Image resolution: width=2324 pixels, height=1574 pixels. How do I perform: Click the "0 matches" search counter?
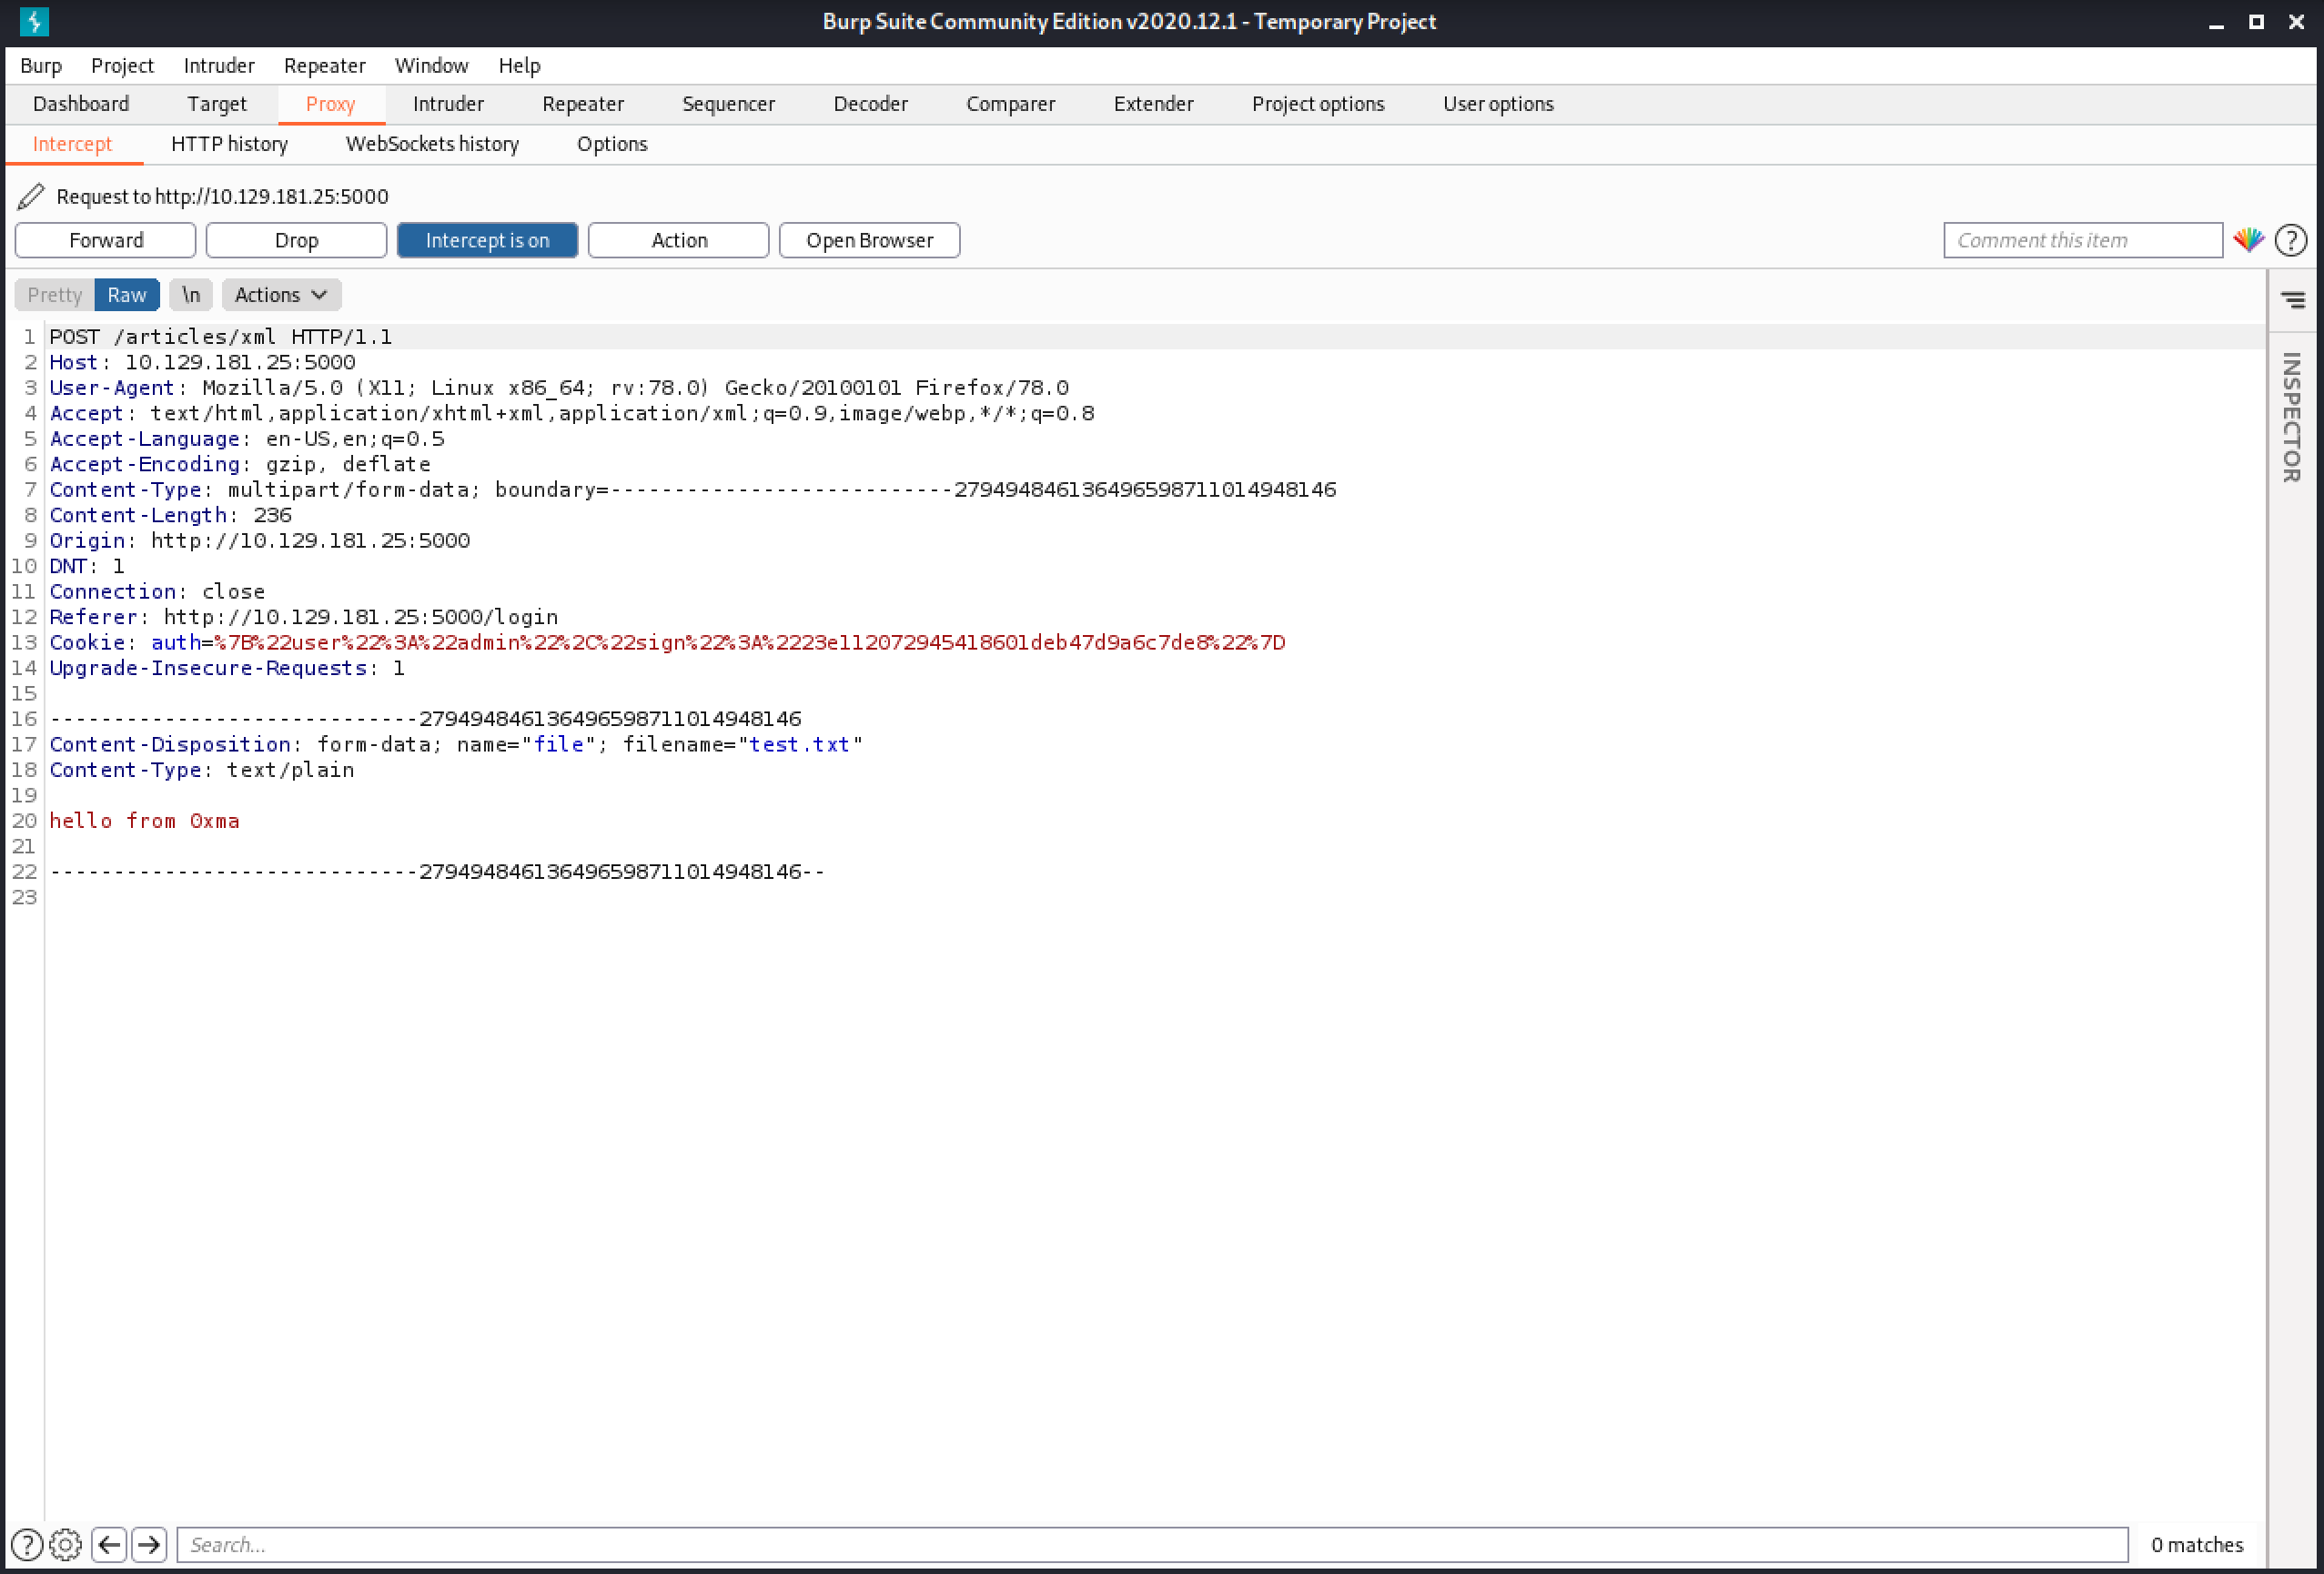click(x=2197, y=1545)
